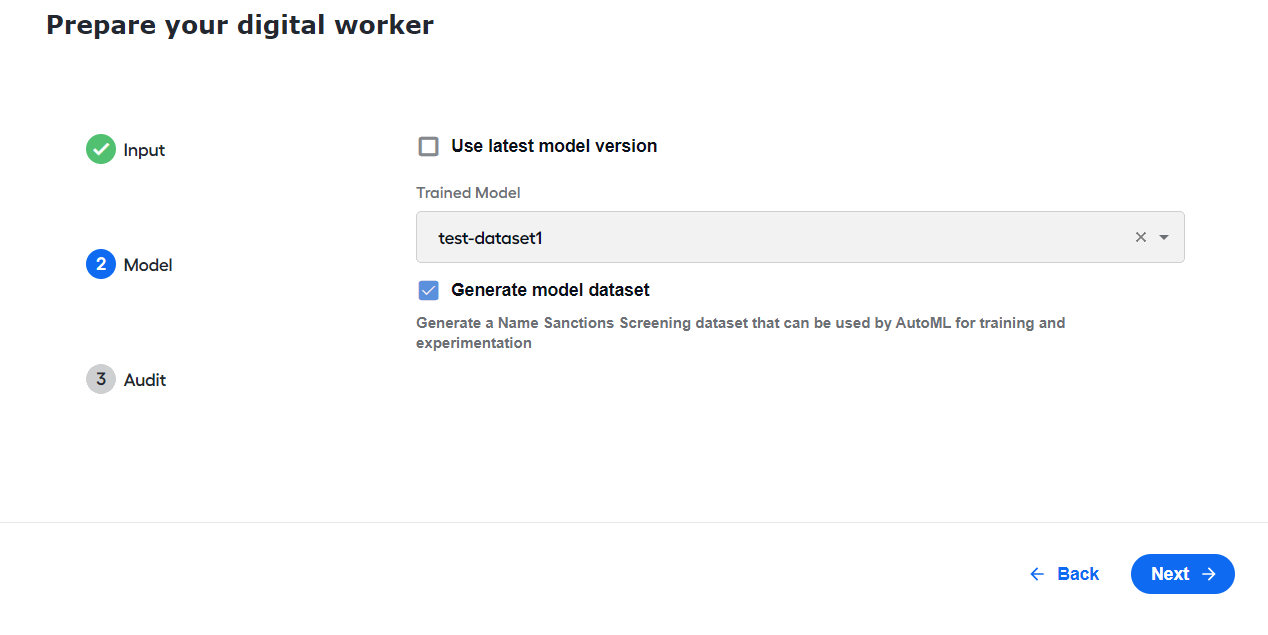
Task: Select the Audit step label
Action: pos(145,380)
